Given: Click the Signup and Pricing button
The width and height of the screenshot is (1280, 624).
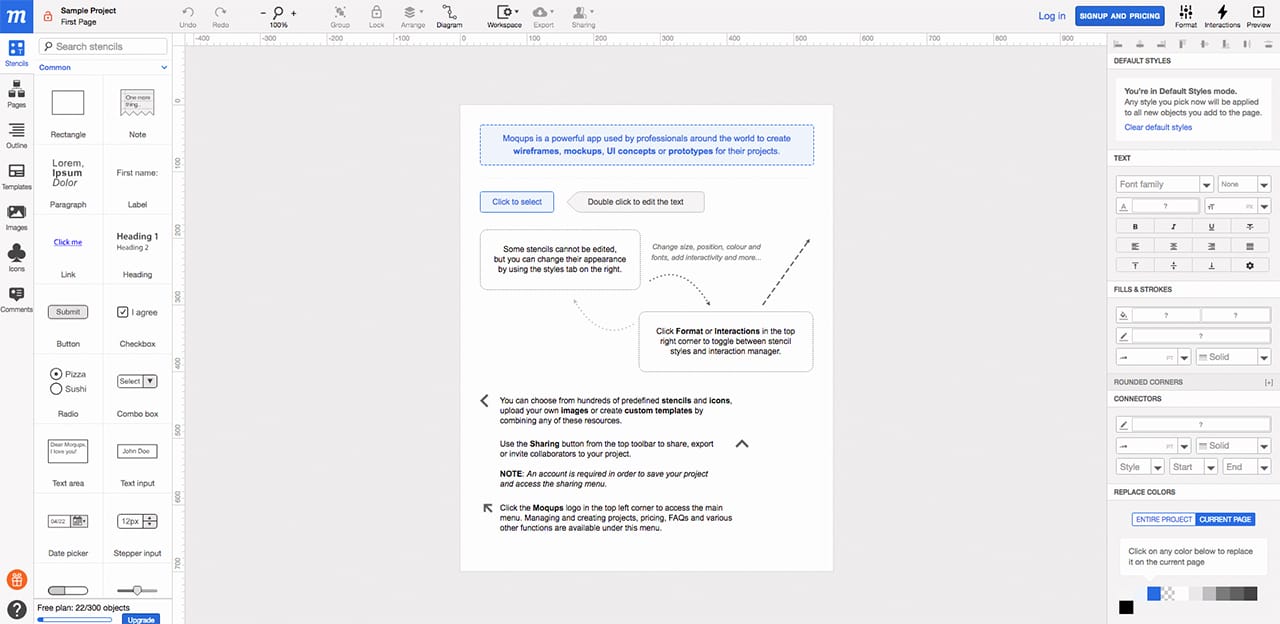Looking at the screenshot, I should point(1119,16).
